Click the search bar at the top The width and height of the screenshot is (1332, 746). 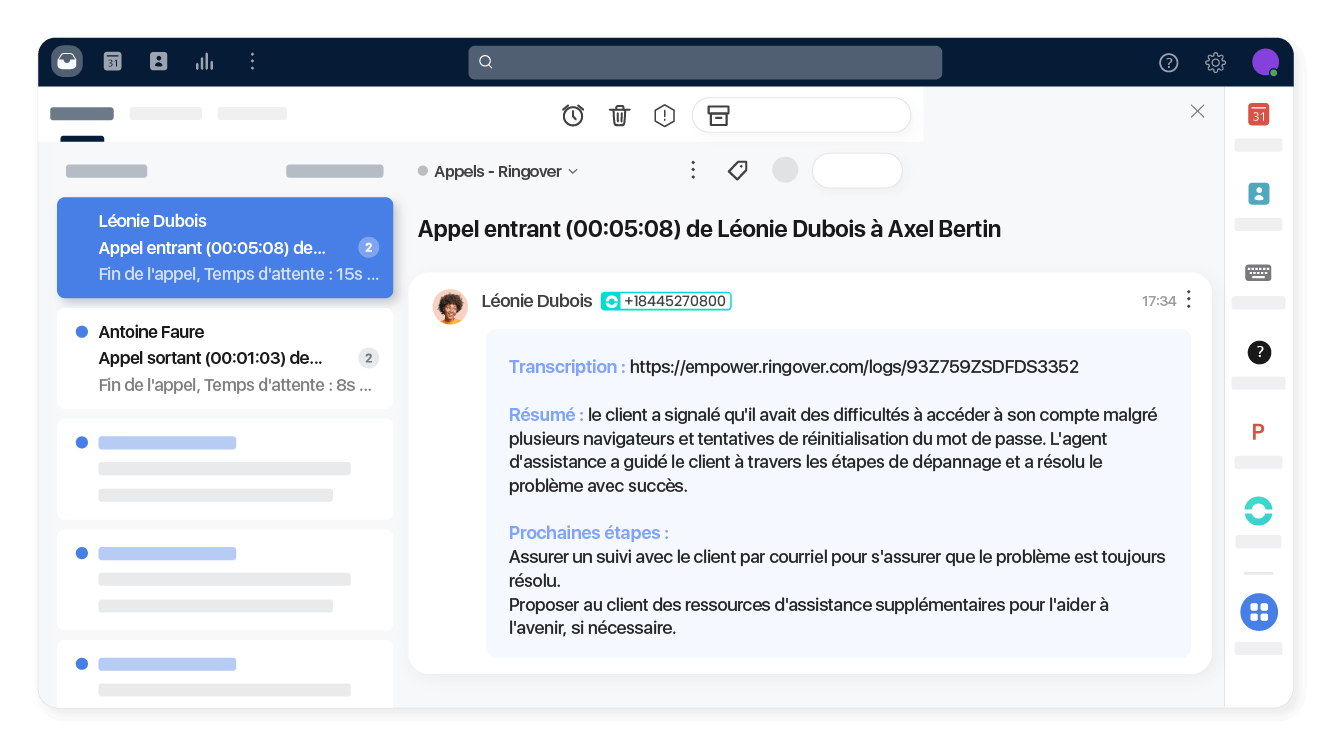[705, 61]
